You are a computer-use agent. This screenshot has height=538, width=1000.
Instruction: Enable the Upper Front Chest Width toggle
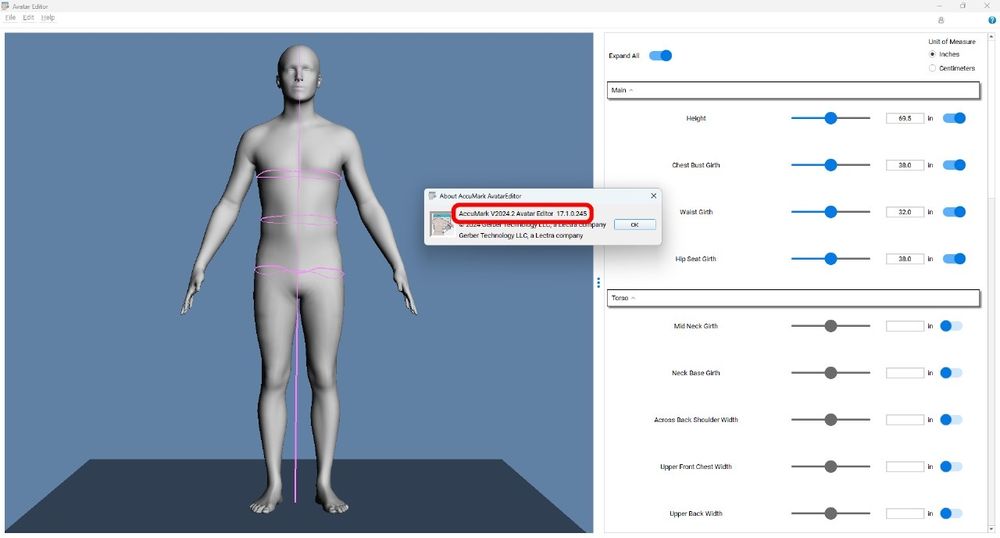point(951,467)
